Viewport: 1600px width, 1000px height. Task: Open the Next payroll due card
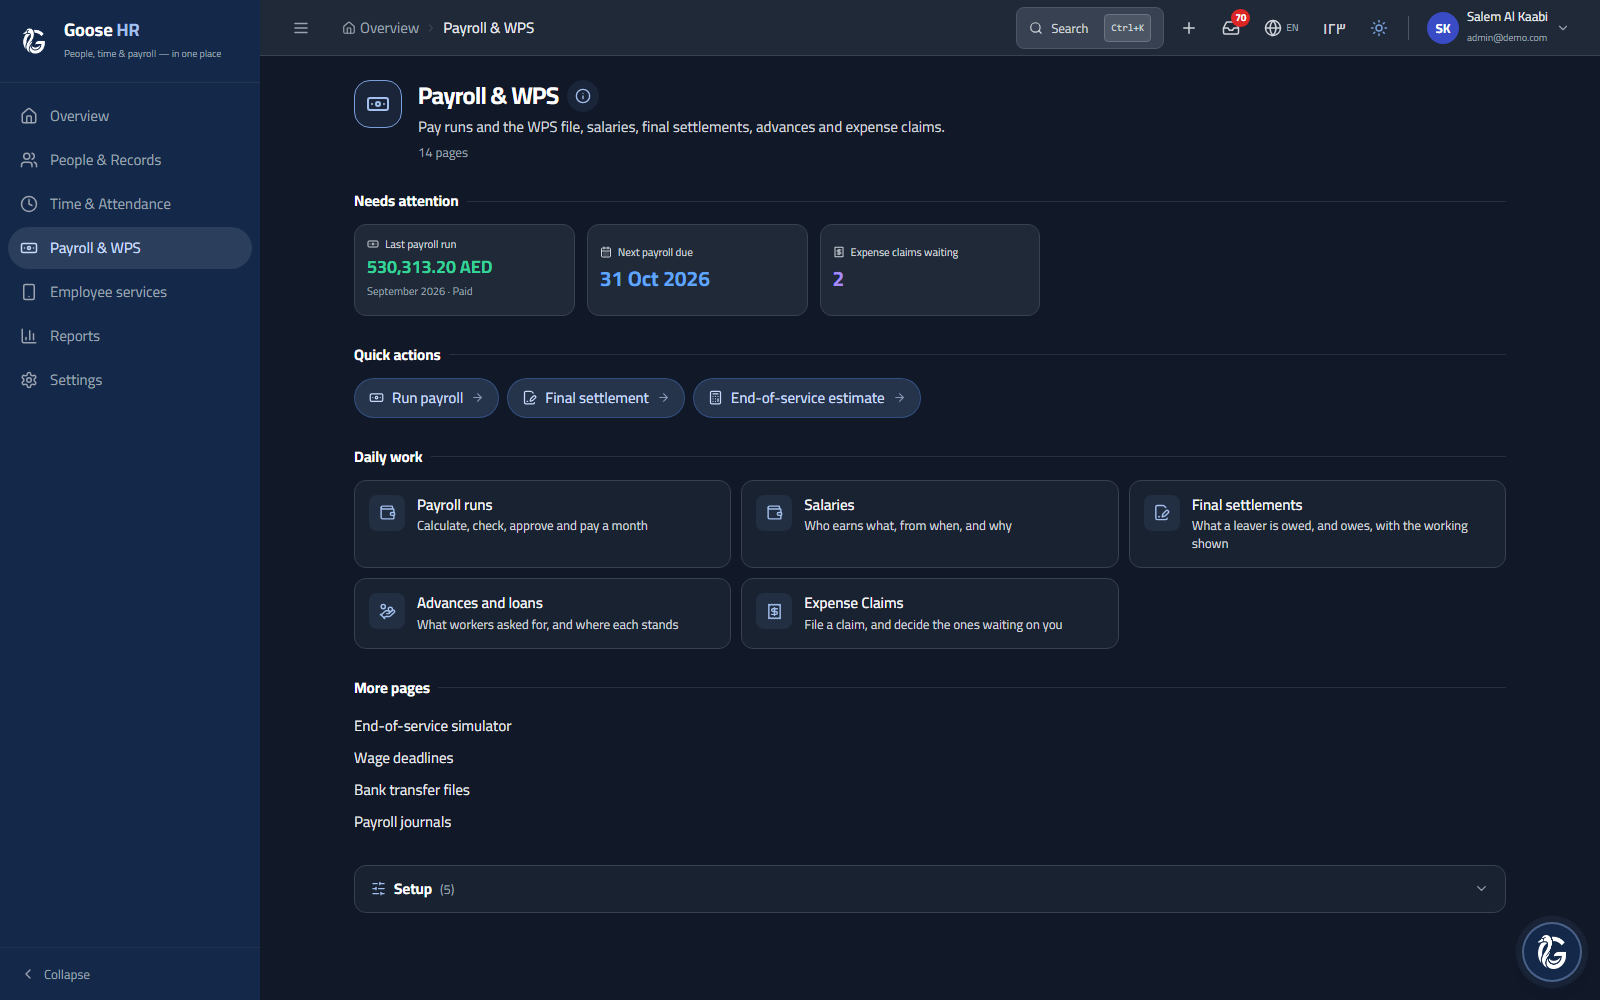[x=697, y=270]
